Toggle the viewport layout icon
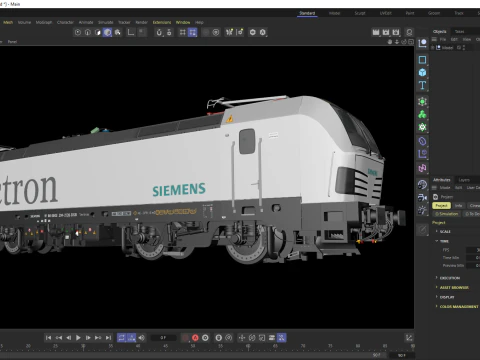 coord(411,42)
